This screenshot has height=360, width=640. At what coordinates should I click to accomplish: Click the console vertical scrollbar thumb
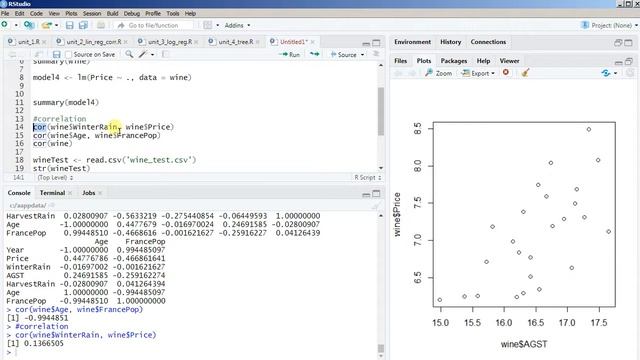(x=381, y=348)
